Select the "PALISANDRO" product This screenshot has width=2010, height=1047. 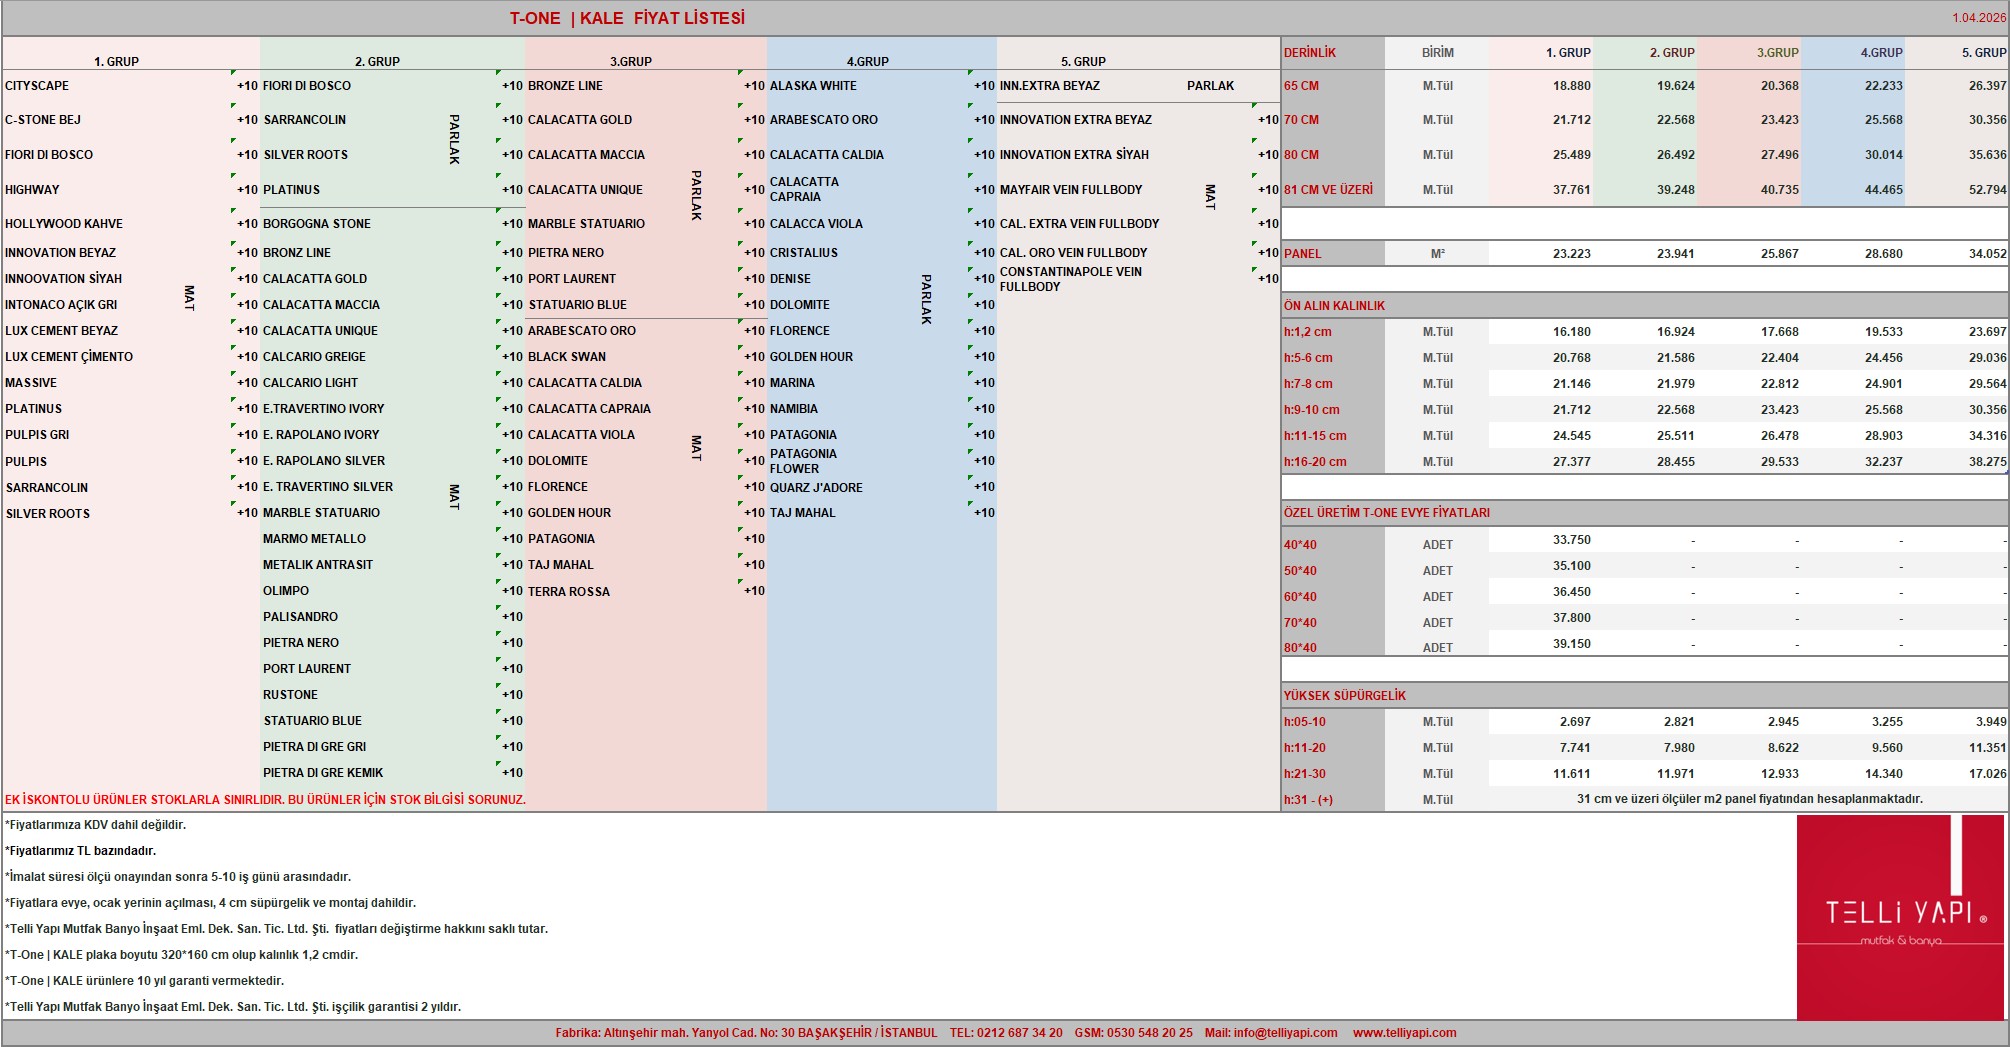click(x=300, y=617)
